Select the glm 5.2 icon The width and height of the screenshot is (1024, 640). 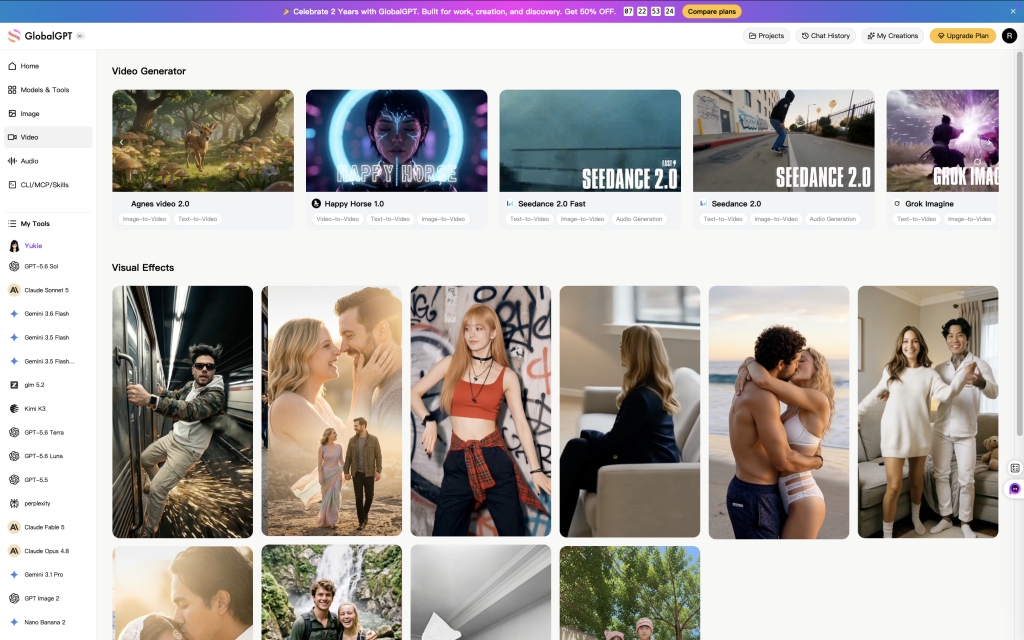point(14,385)
